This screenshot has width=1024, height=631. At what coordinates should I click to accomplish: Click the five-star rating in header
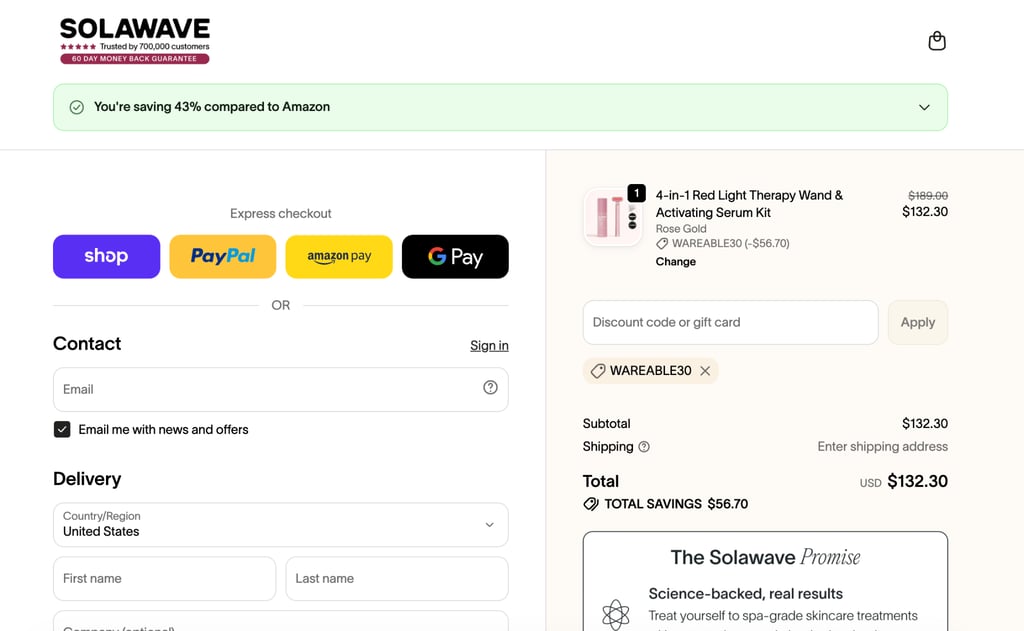78,46
